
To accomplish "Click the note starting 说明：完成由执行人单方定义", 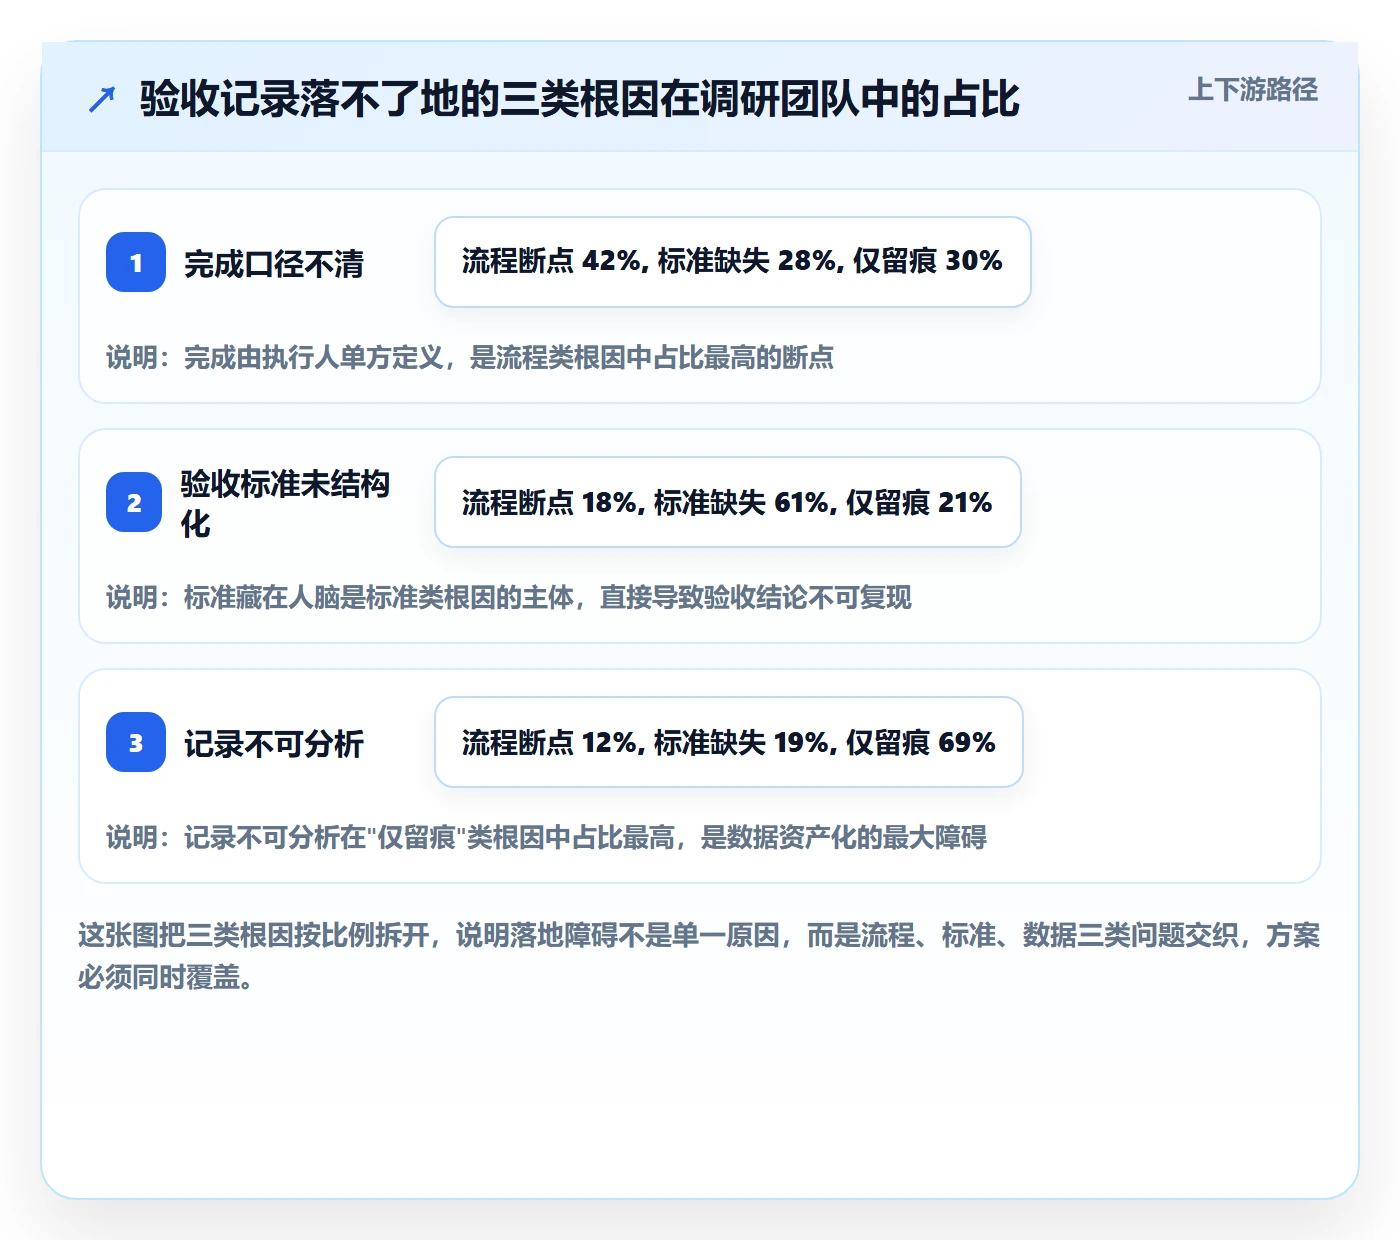I will tap(470, 357).
